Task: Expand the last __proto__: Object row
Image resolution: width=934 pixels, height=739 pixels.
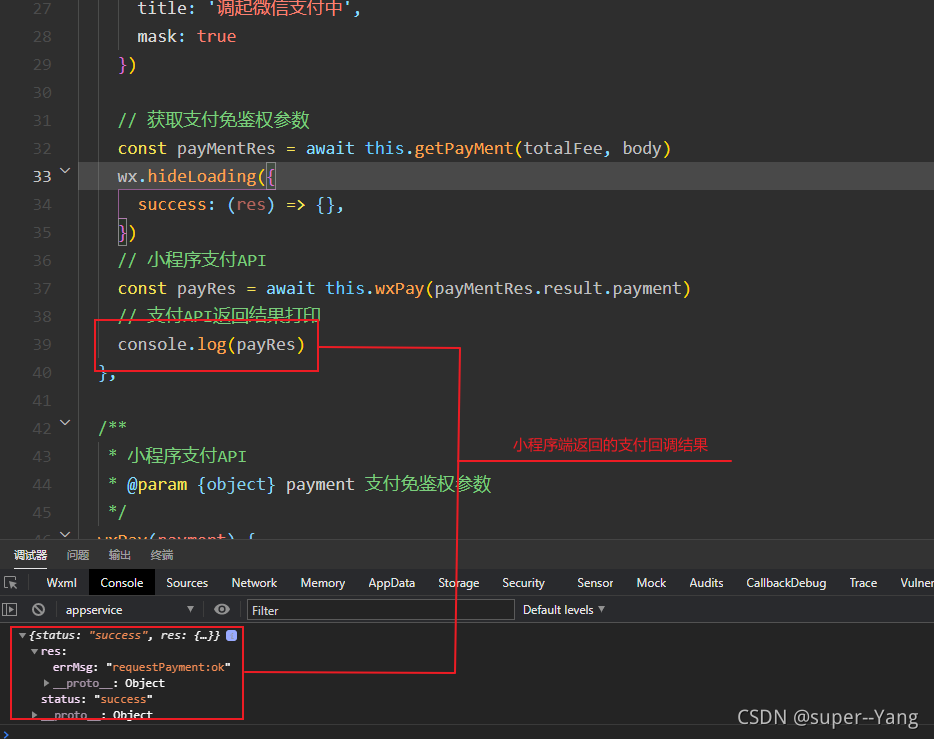Action: (x=35, y=714)
